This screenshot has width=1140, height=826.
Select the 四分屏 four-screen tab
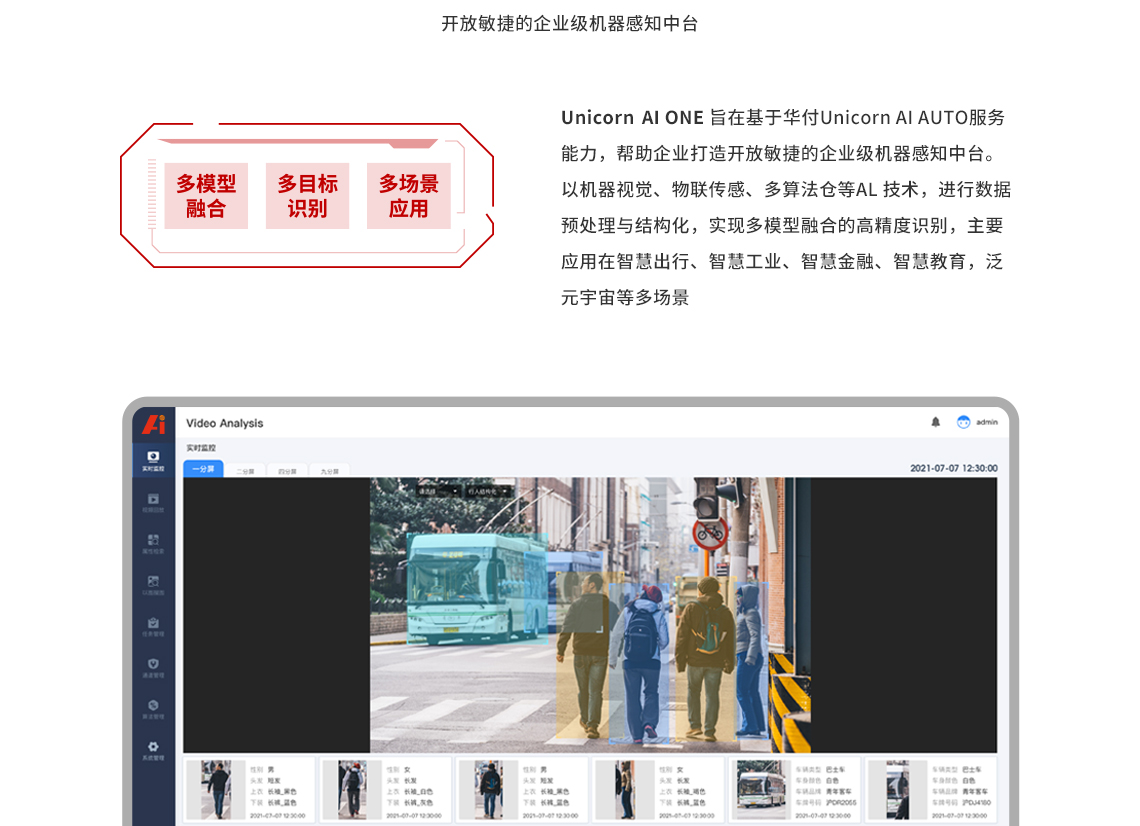pyautogui.click(x=287, y=470)
